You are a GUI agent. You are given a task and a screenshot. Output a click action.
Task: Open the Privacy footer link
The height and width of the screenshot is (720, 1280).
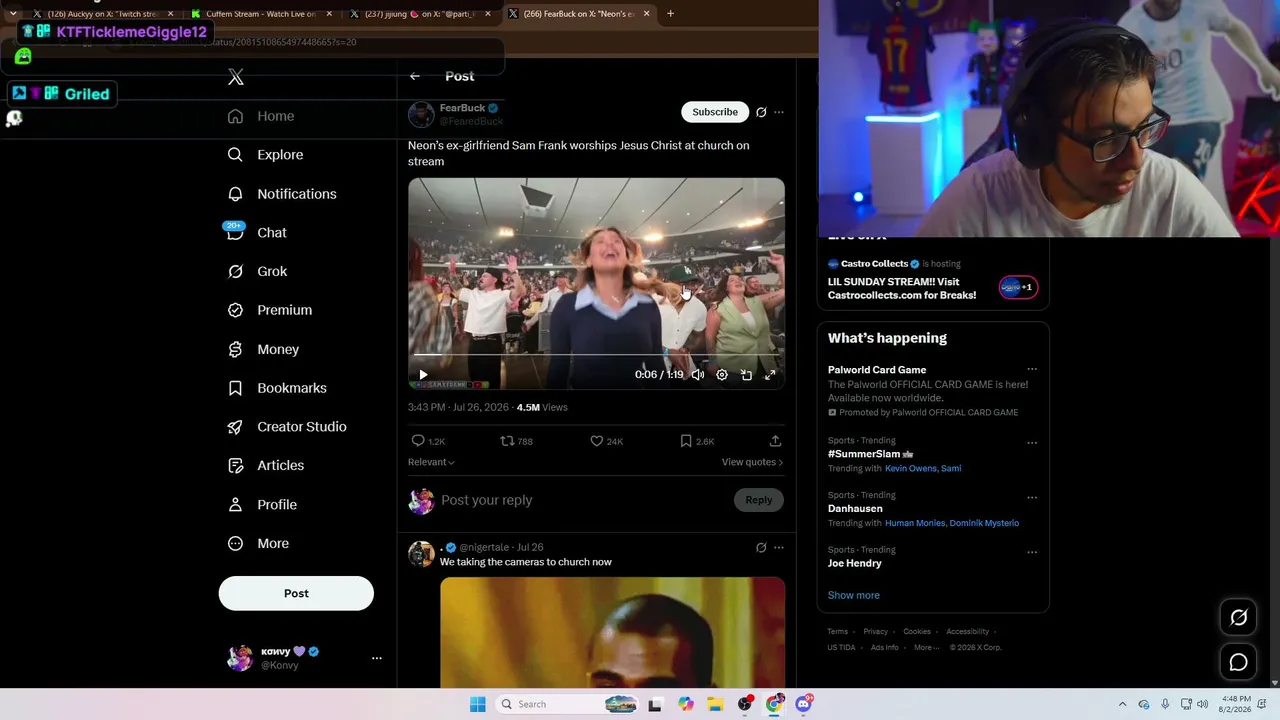(x=876, y=632)
